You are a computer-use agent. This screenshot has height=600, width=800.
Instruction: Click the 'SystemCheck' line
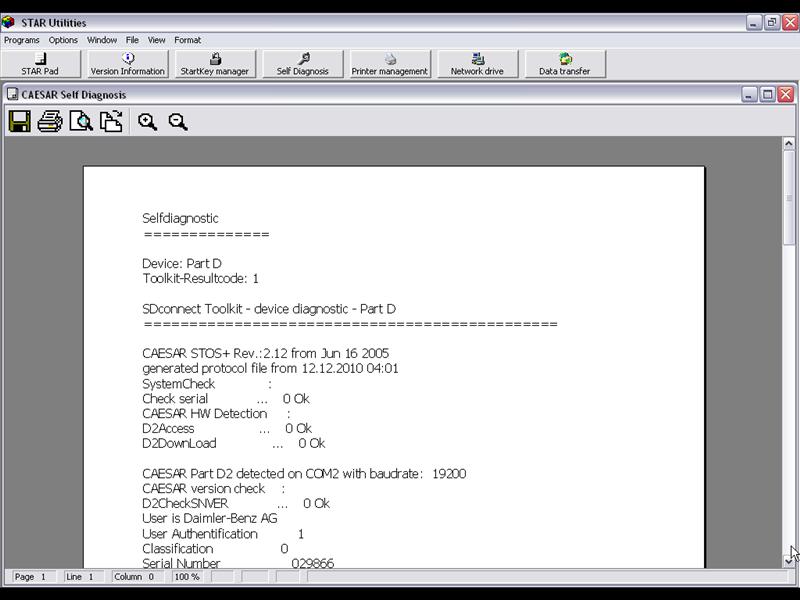click(207, 384)
